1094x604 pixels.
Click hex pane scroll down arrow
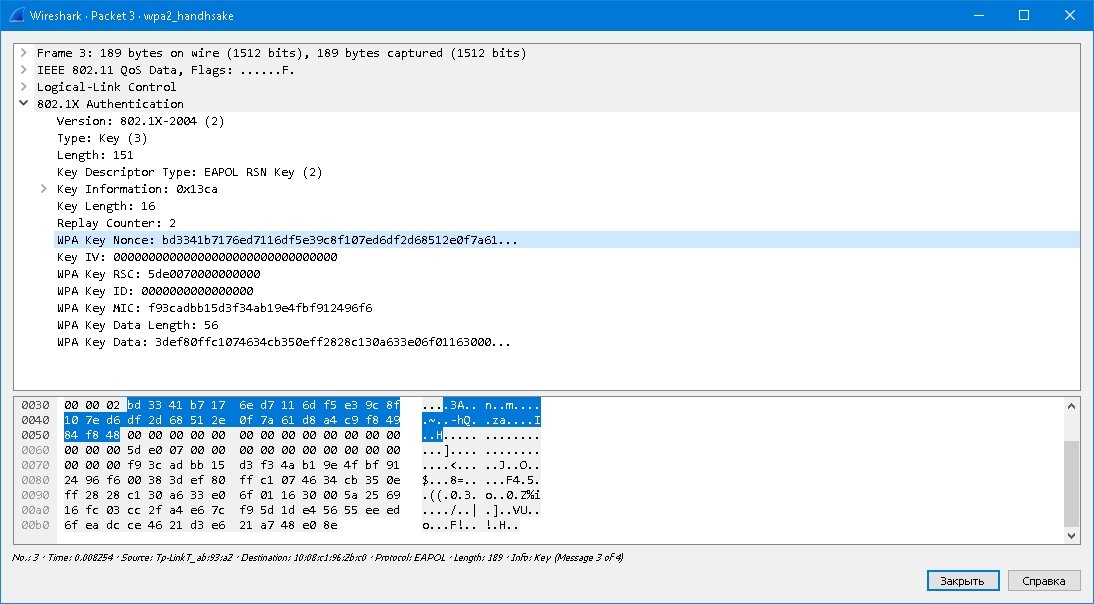(1071, 536)
